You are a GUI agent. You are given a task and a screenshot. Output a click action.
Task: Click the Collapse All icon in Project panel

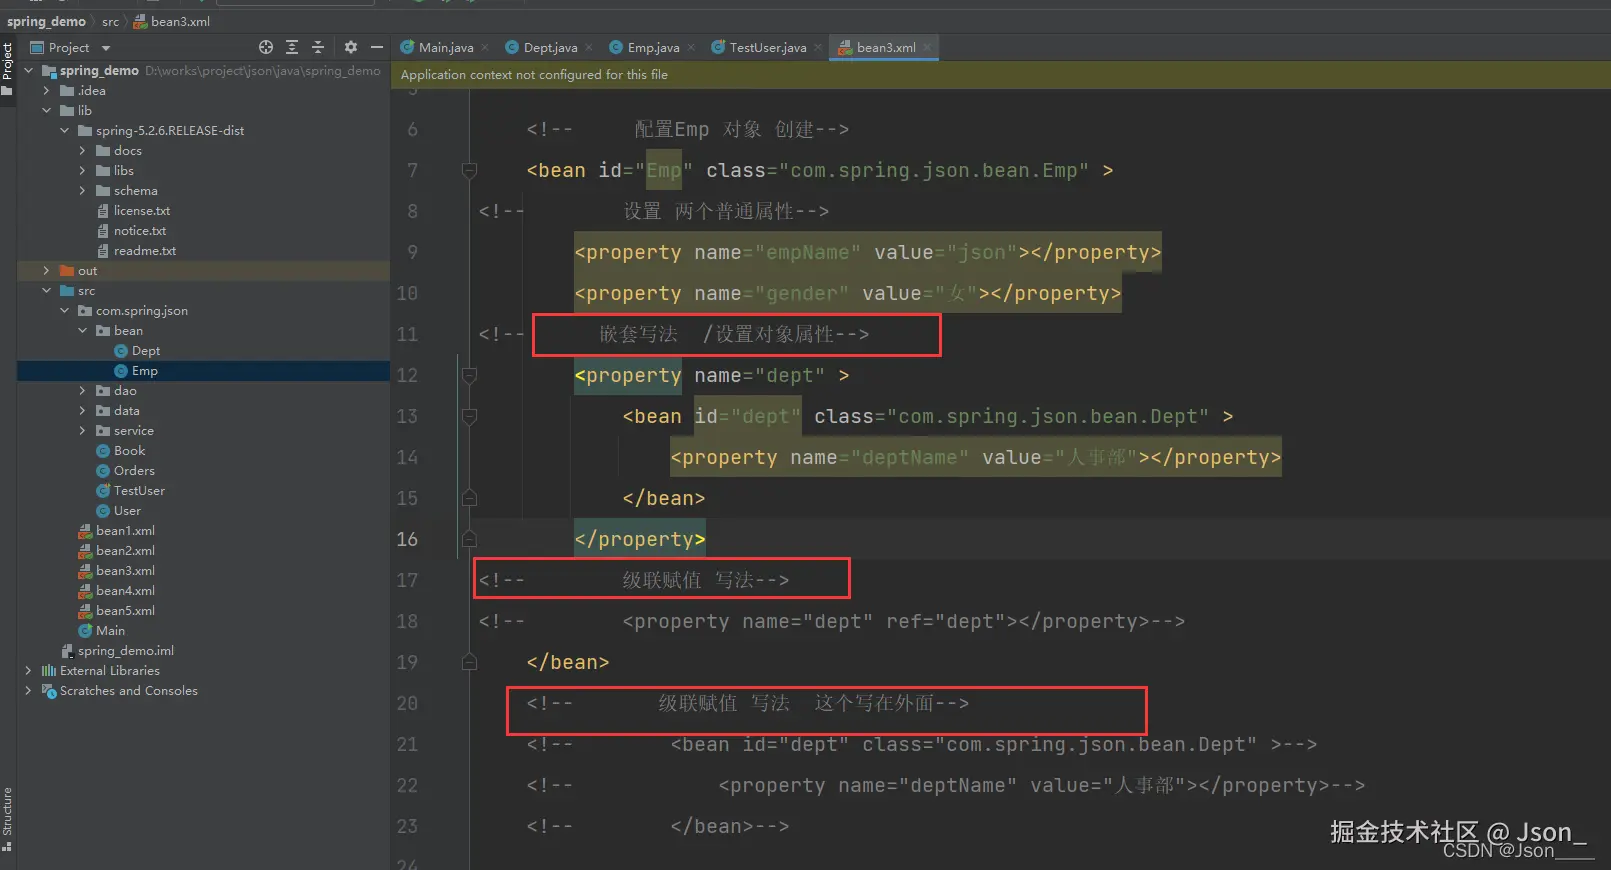click(318, 47)
